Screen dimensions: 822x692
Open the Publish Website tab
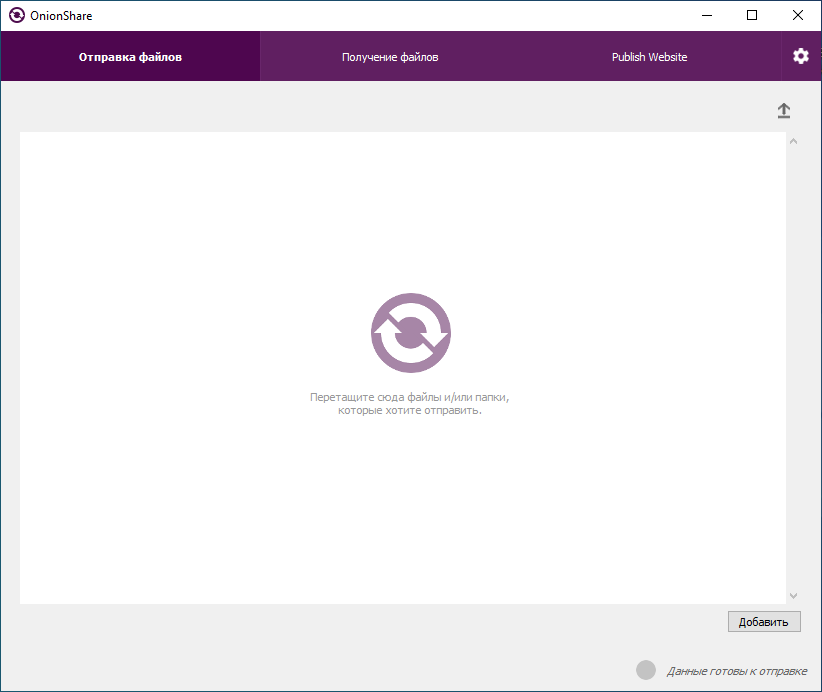click(x=650, y=57)
